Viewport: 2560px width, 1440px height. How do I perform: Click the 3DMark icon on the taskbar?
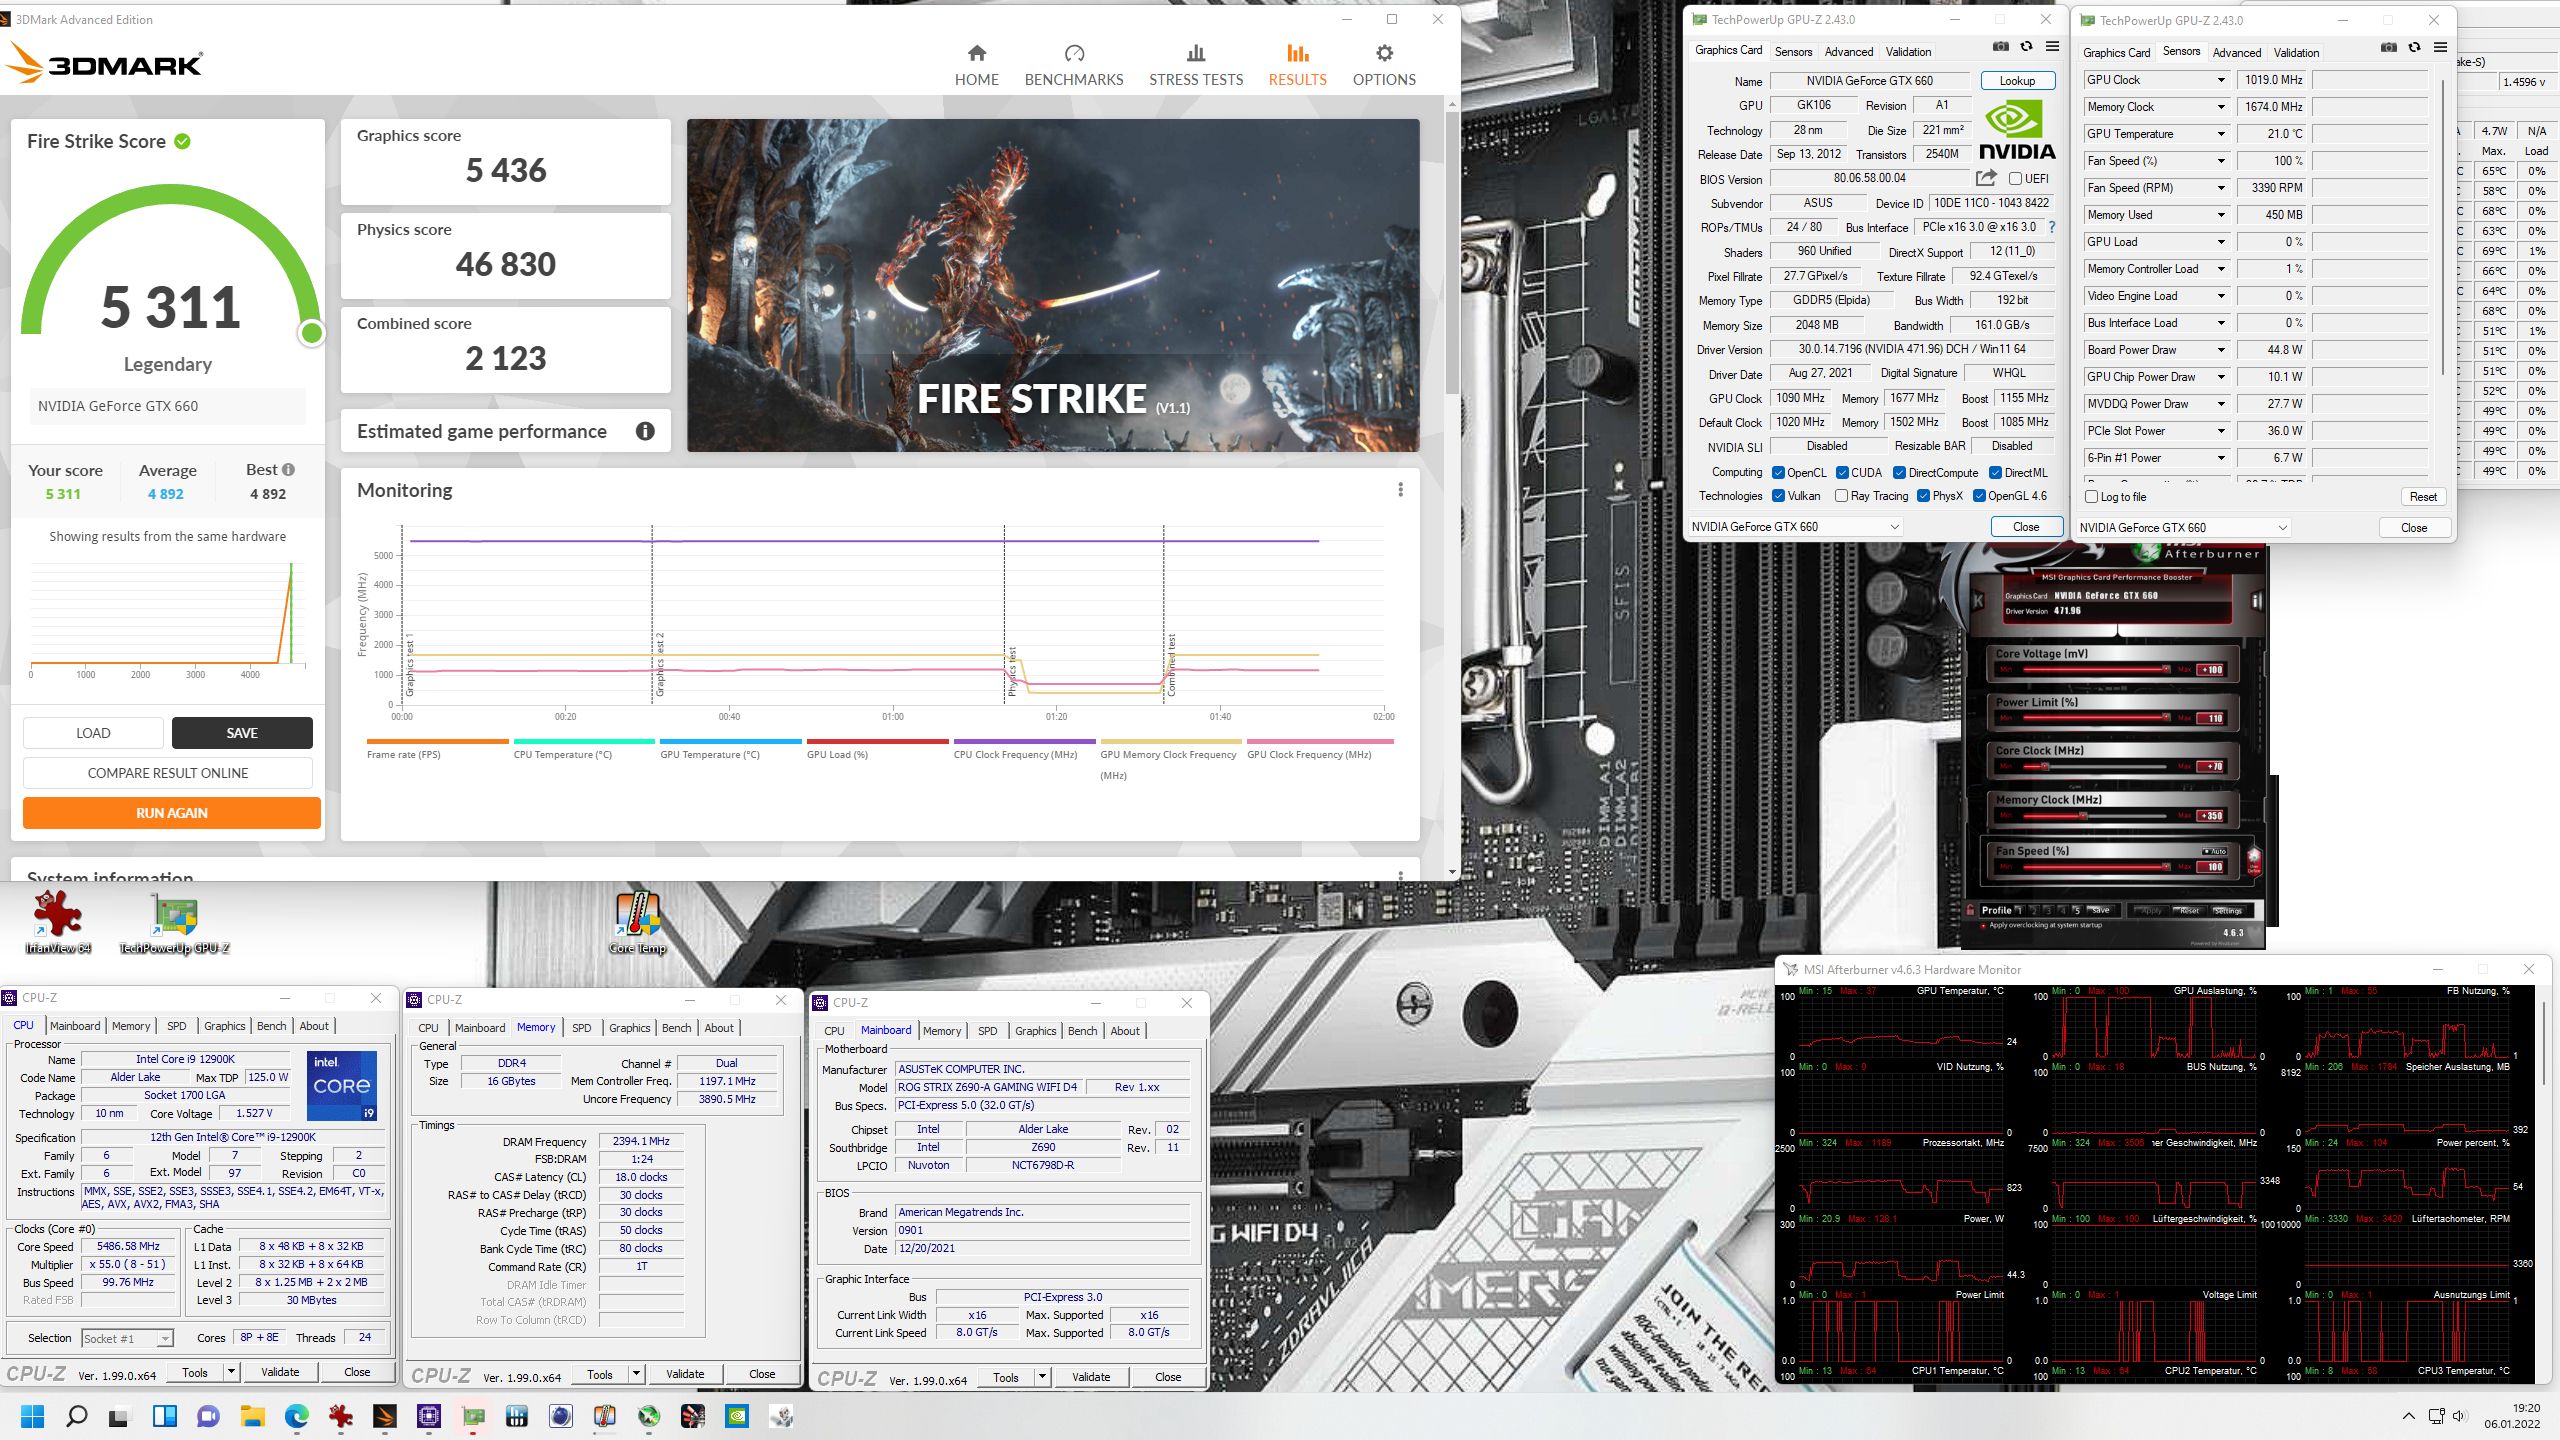[385, 1416]
